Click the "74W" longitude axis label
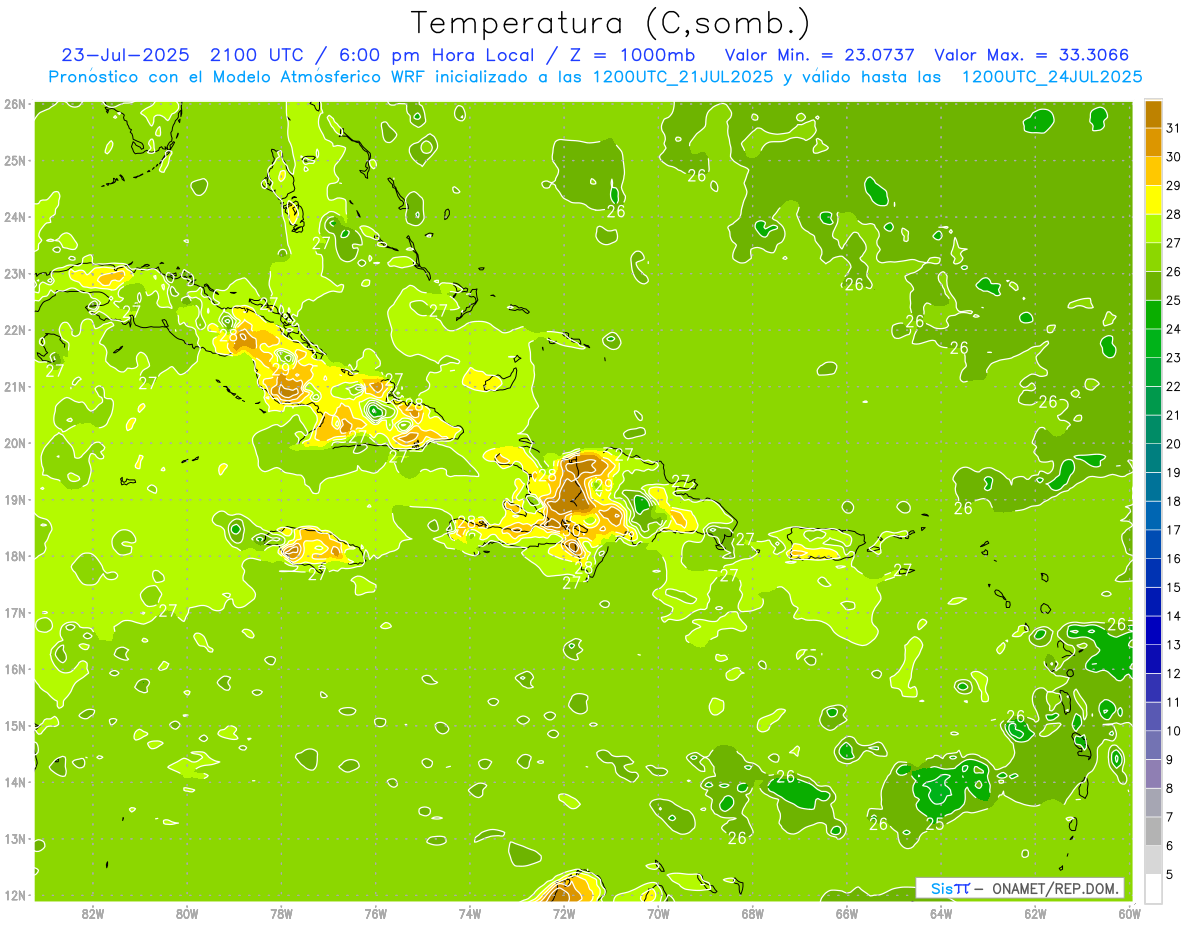The width and height of the screenshot is (1200, 927). click(470, 913)
